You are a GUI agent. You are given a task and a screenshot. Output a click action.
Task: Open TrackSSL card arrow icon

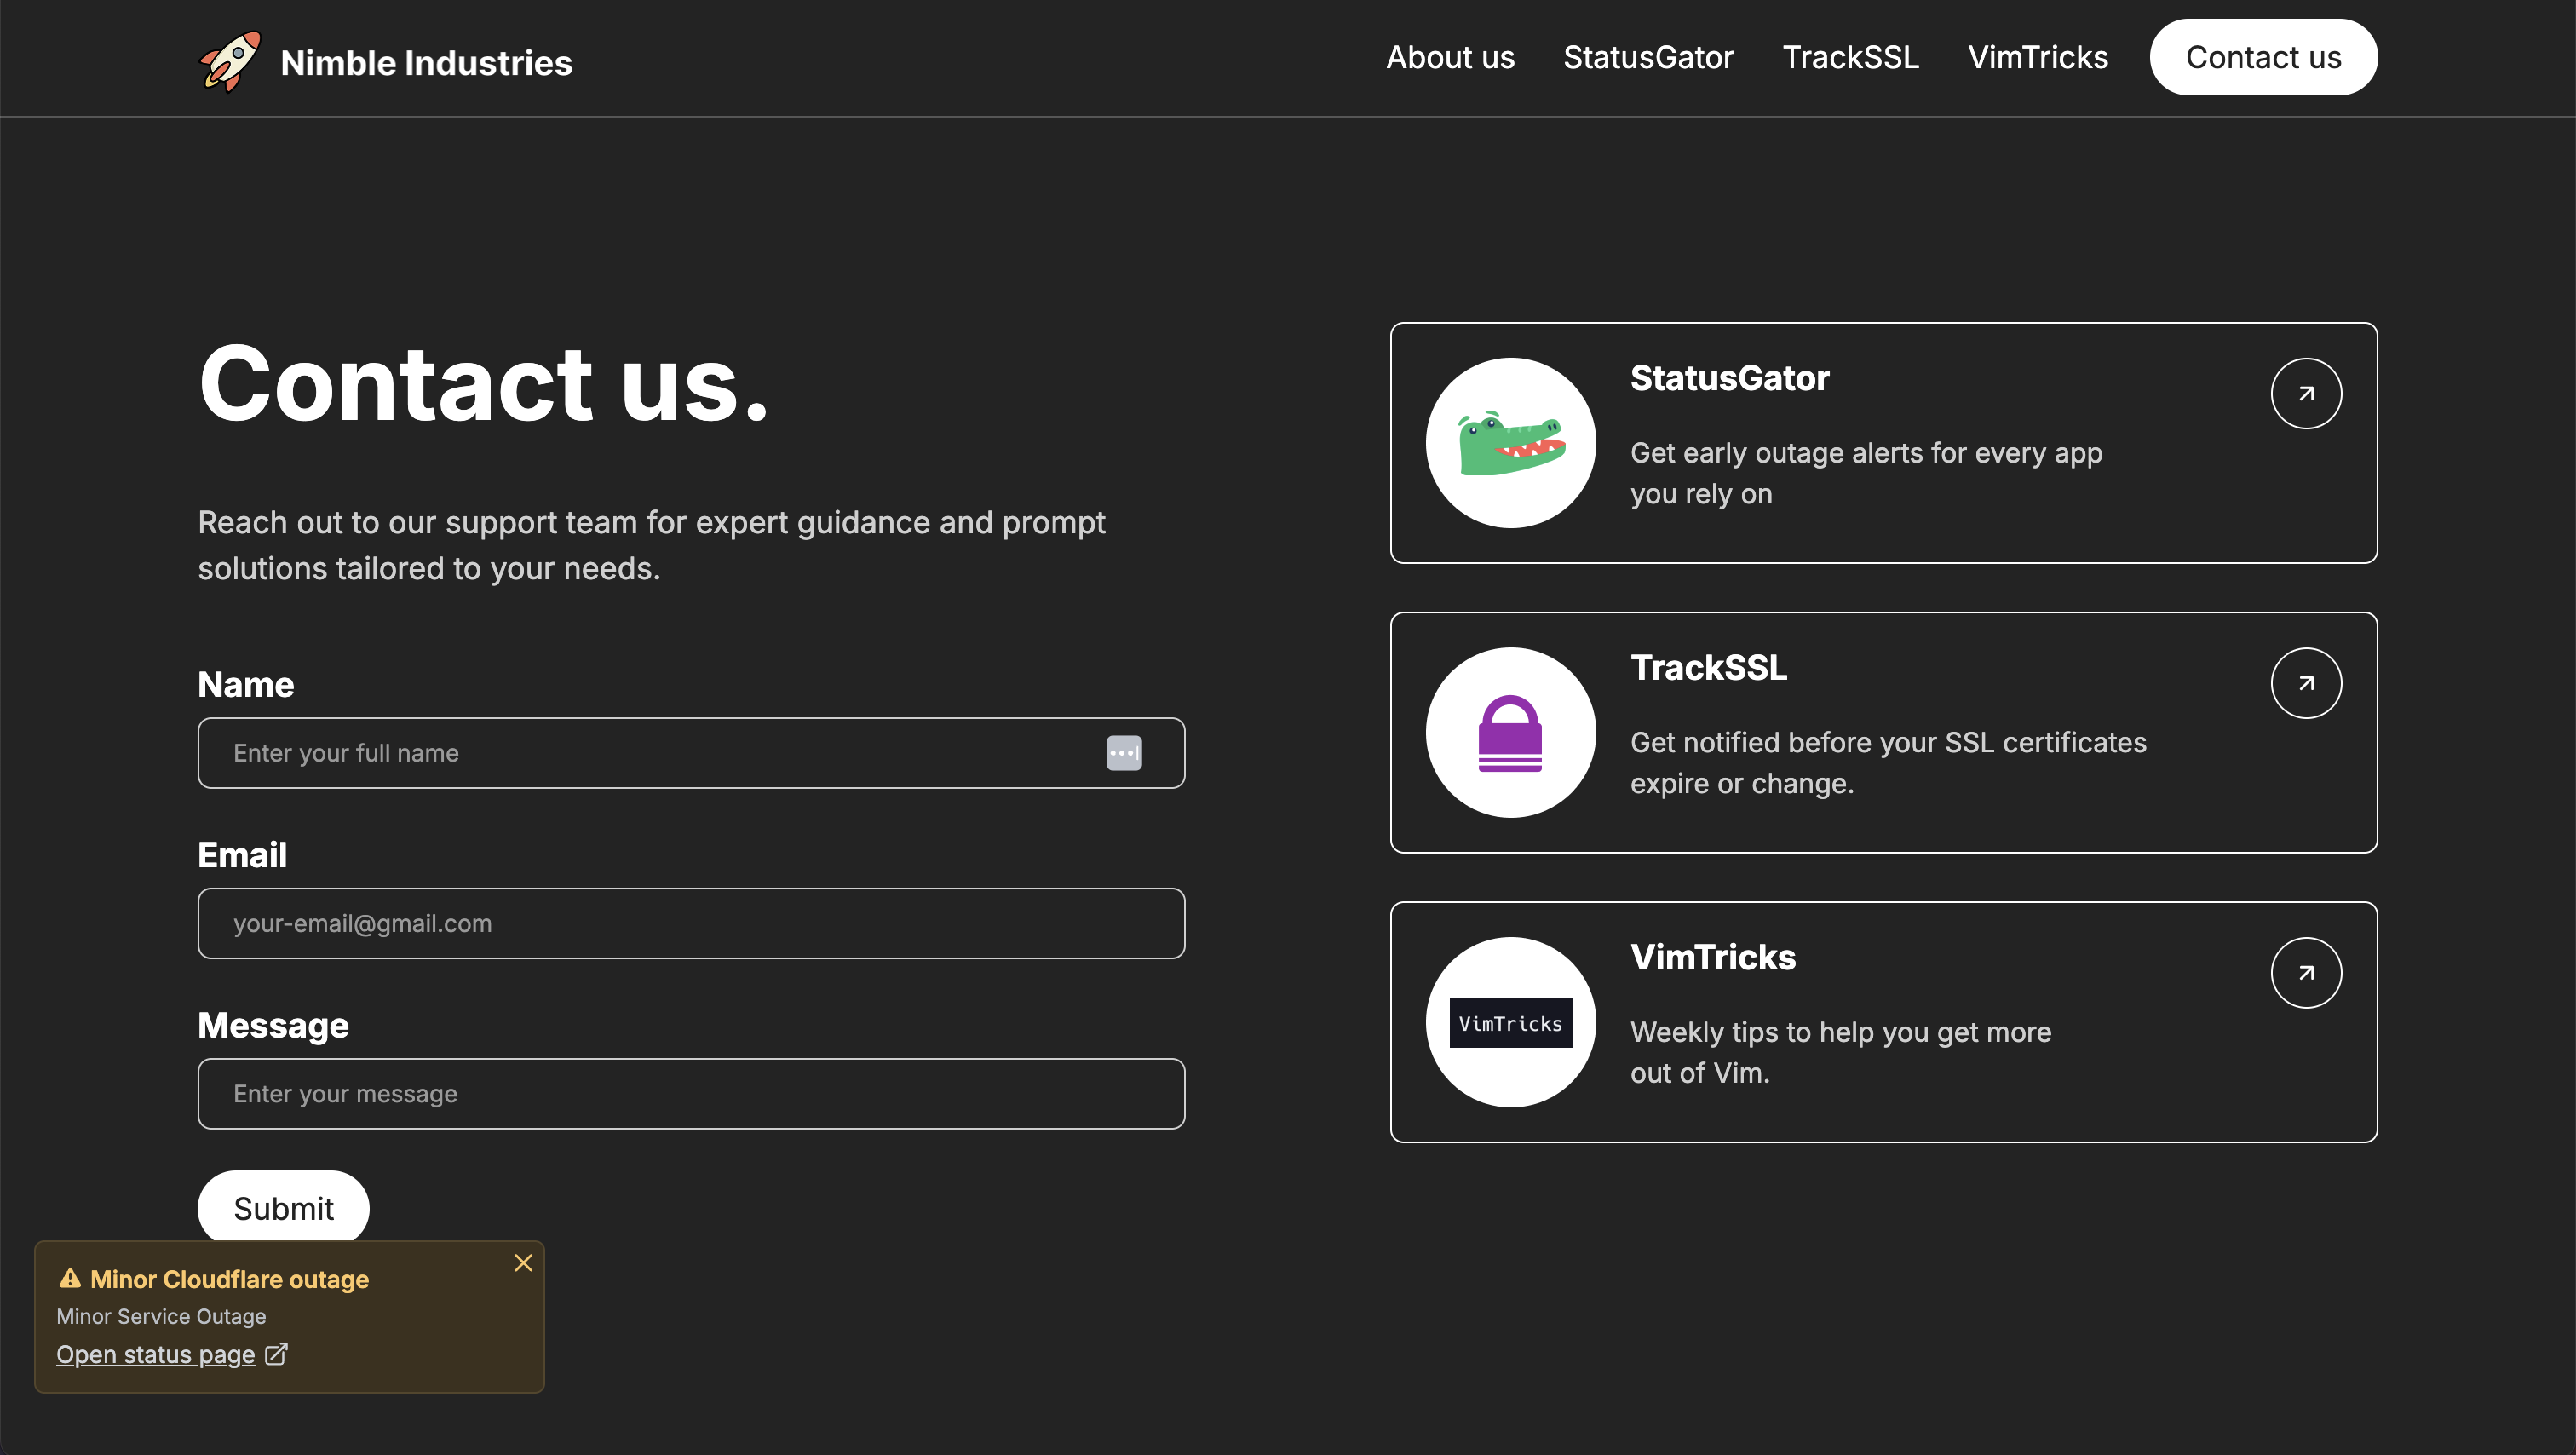pos(2305,683)
